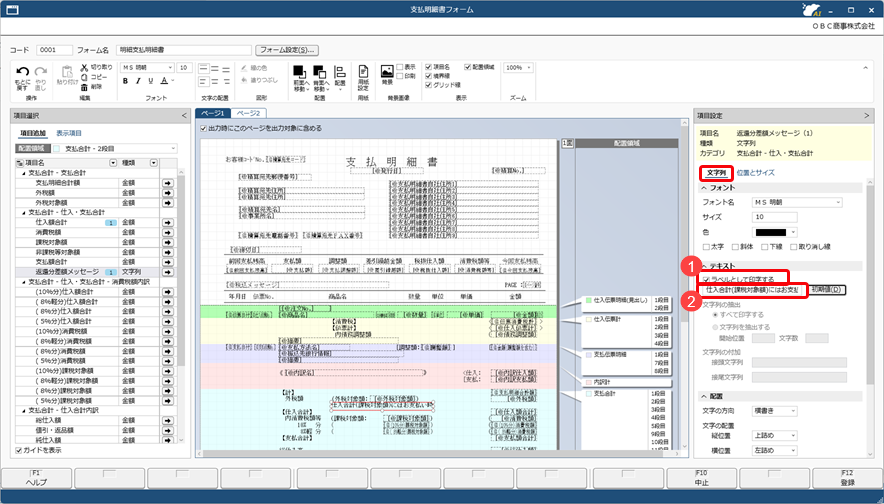Check the 太字 checkbox in font settings
This screenshot has height=504, width=884.
pos(706,247)
